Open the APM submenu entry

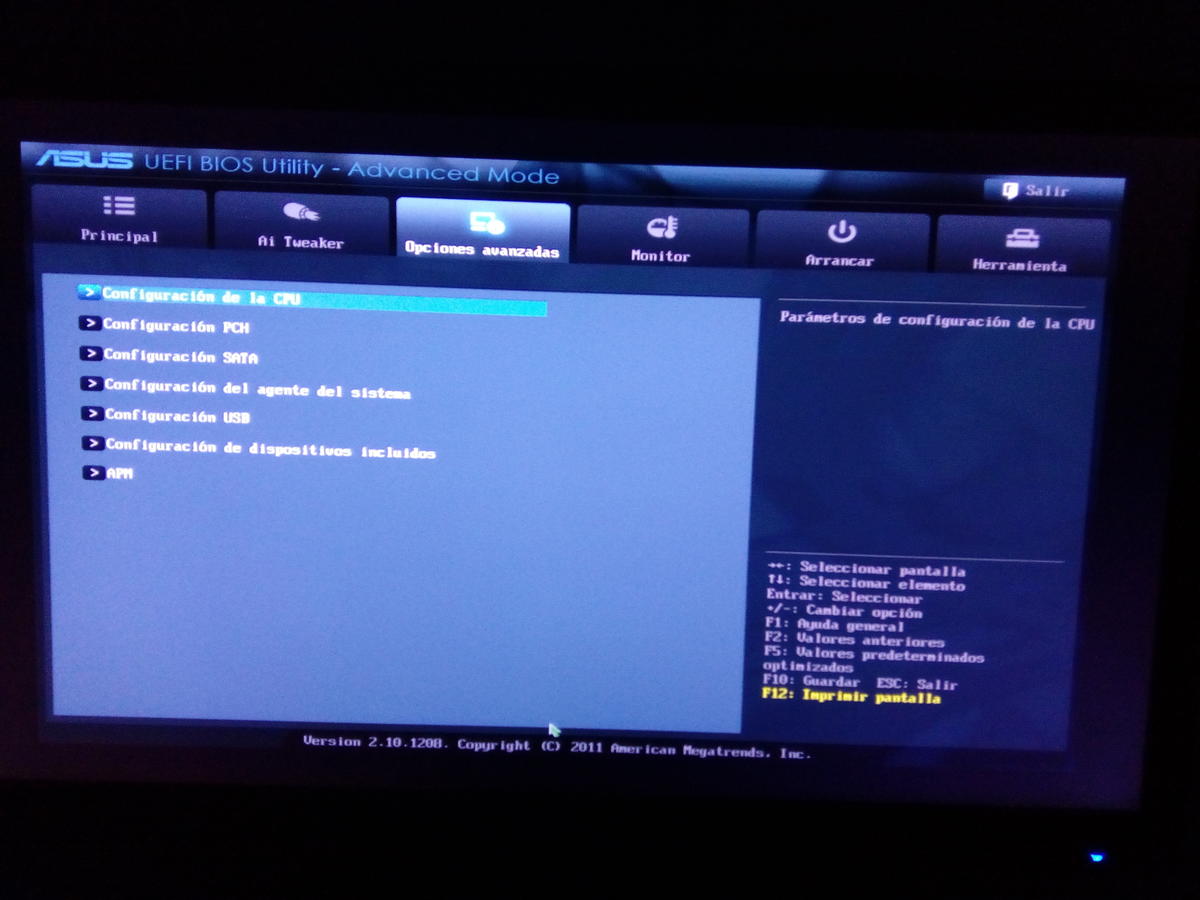tap(108, 473)
